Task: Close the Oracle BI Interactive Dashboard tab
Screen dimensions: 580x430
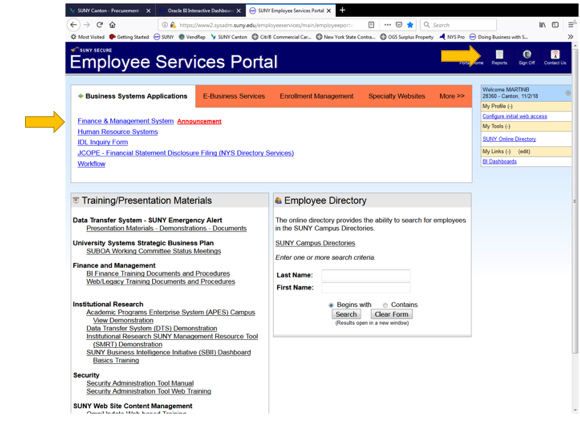Action: click(x=239, y=11)
